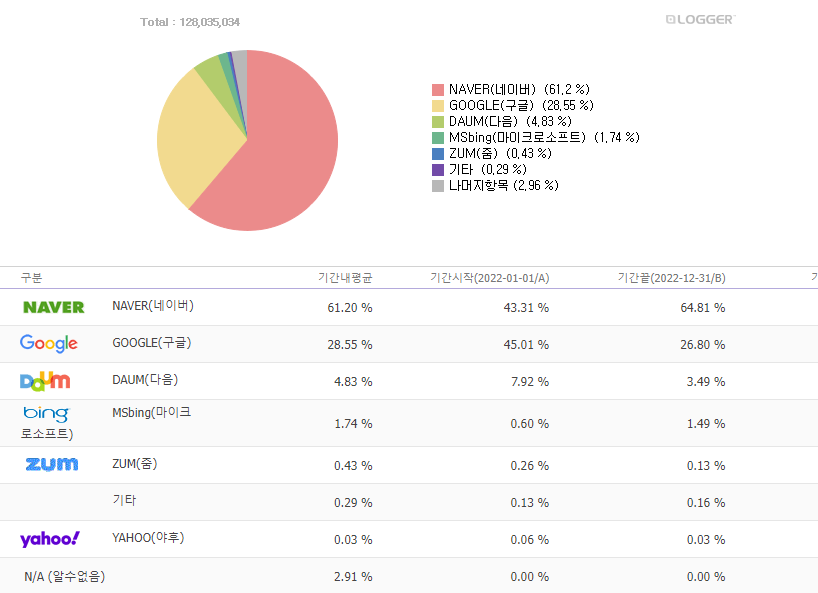The width and height of the screenshot is (818, 593).
Task: Click the 기간내평균 column header
Action: [345, 277]
